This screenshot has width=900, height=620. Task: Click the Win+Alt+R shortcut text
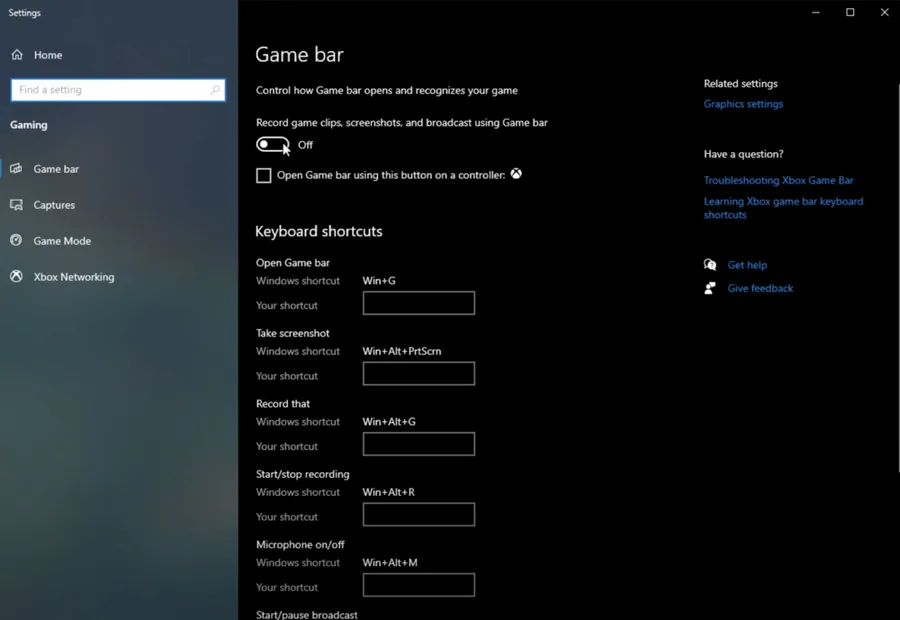389,492
